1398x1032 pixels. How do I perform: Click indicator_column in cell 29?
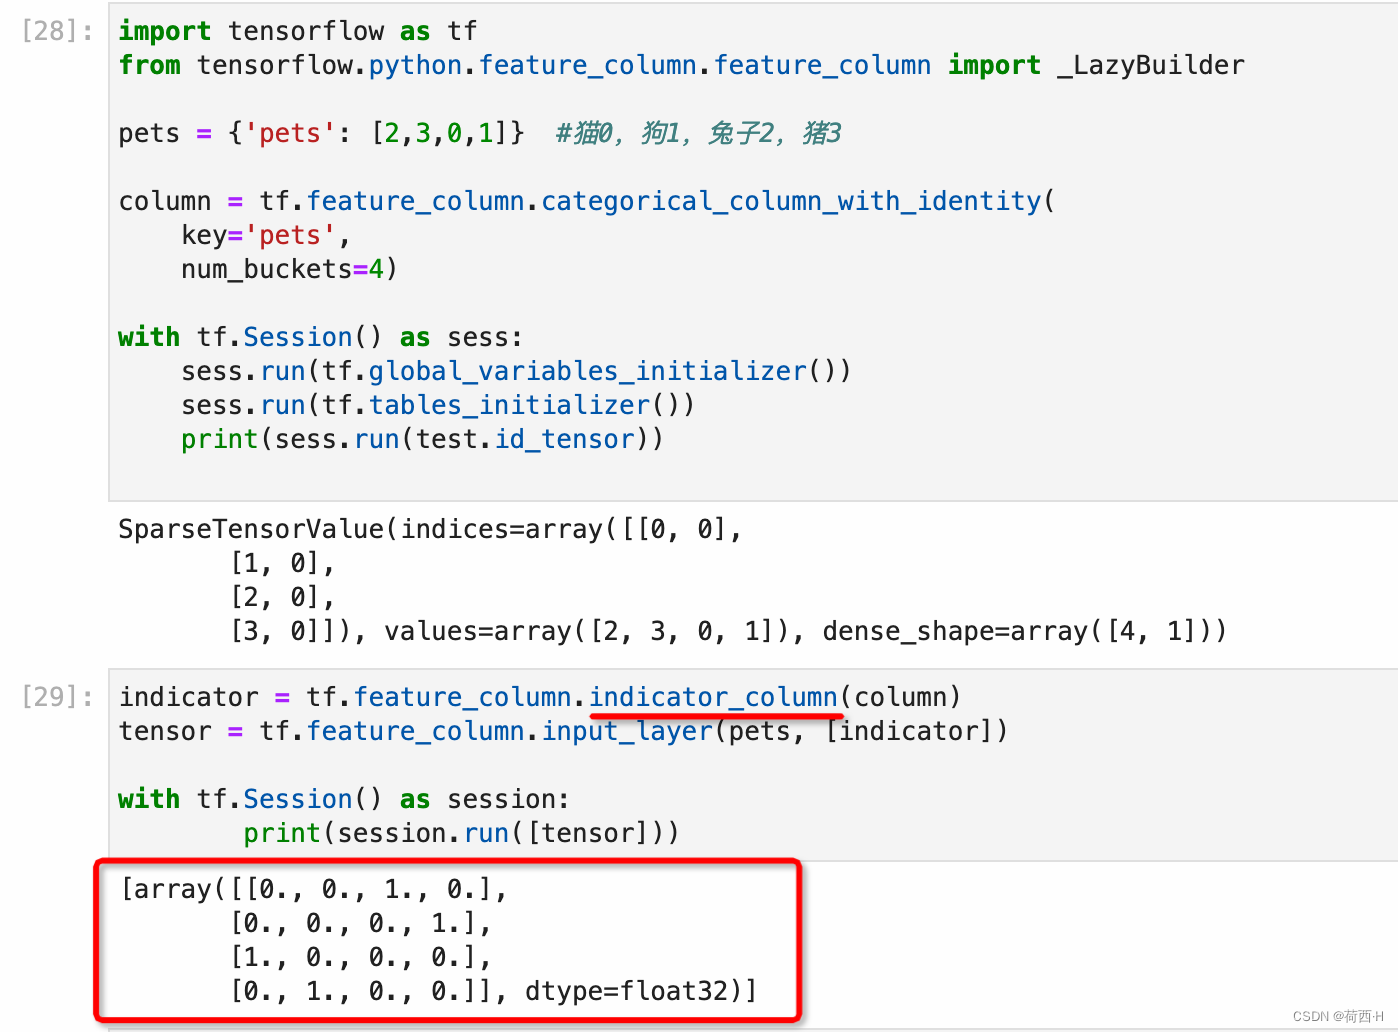tap(713, 697)
